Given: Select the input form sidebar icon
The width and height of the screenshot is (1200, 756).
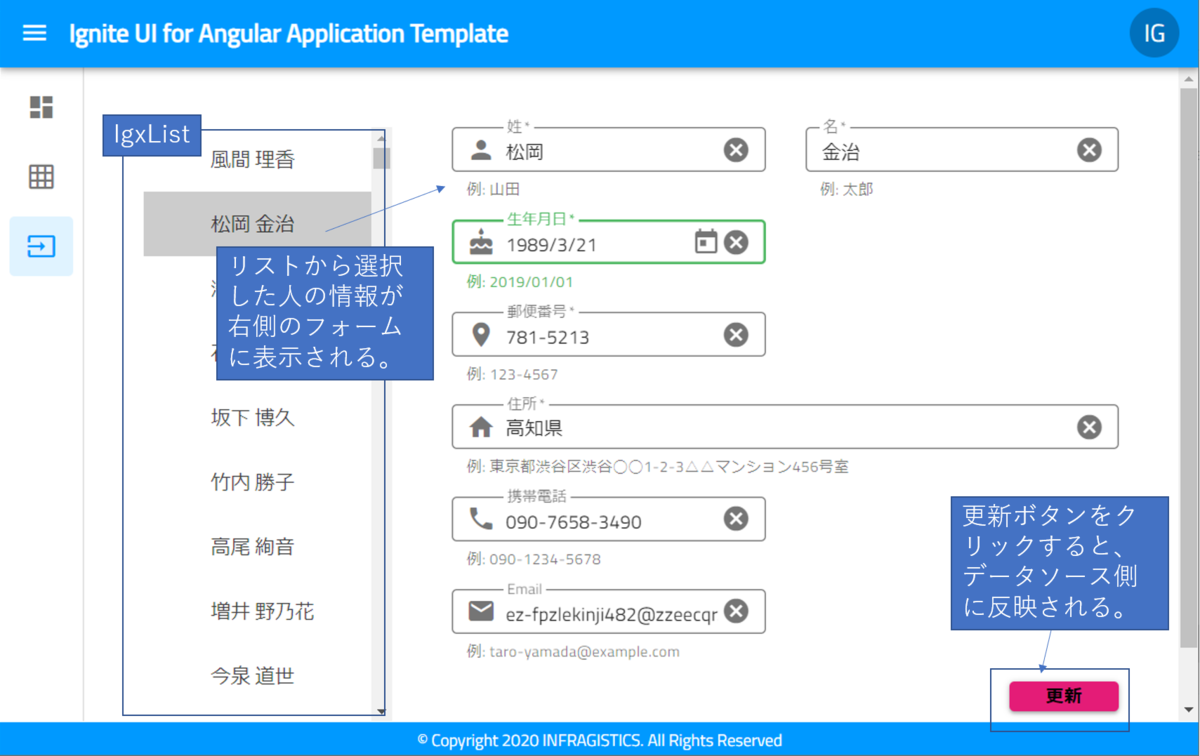Looking at the screenshot, I should tap(41, 246).
